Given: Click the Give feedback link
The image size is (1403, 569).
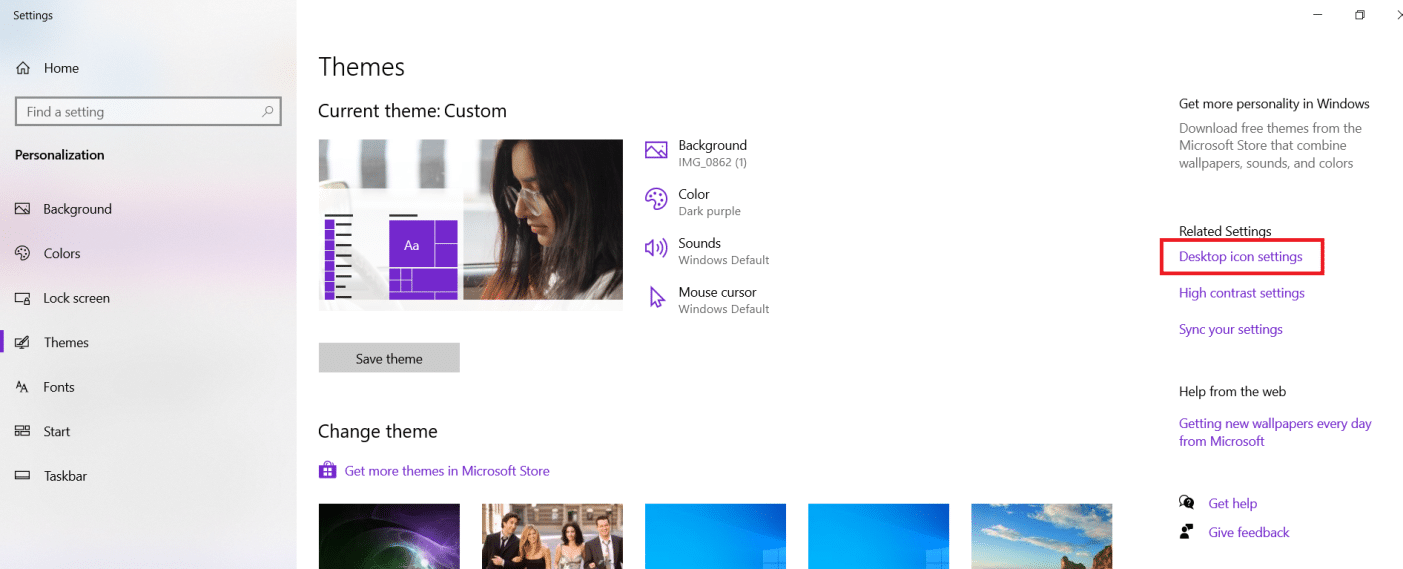Looking at the screenshot, I should [1248, 533].
